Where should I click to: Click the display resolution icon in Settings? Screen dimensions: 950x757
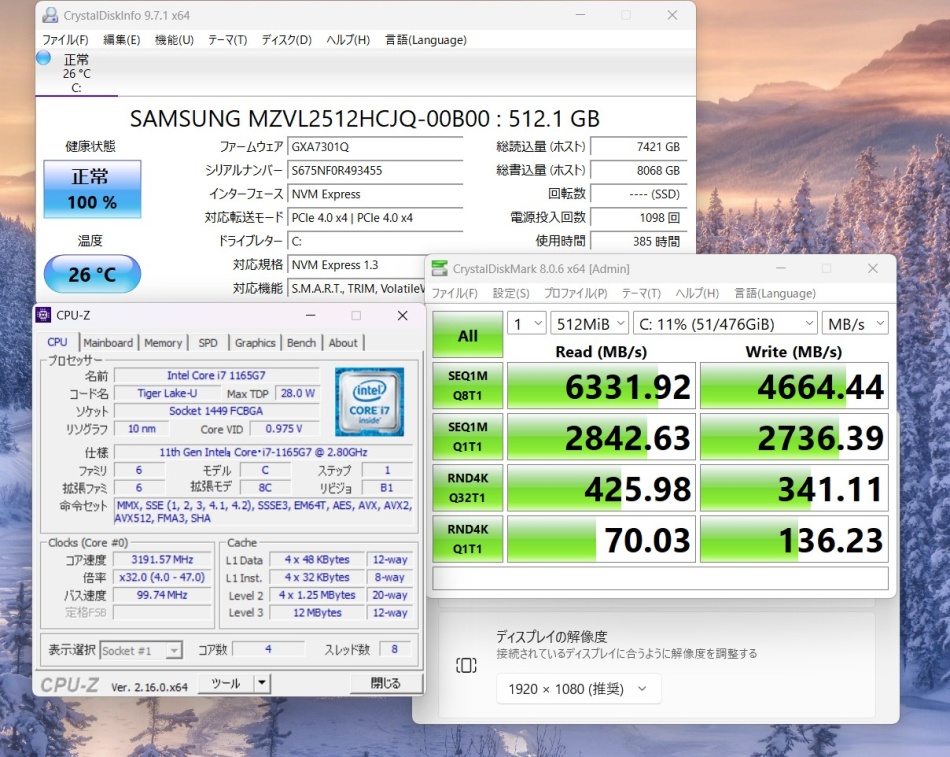[x=466, y=665]
